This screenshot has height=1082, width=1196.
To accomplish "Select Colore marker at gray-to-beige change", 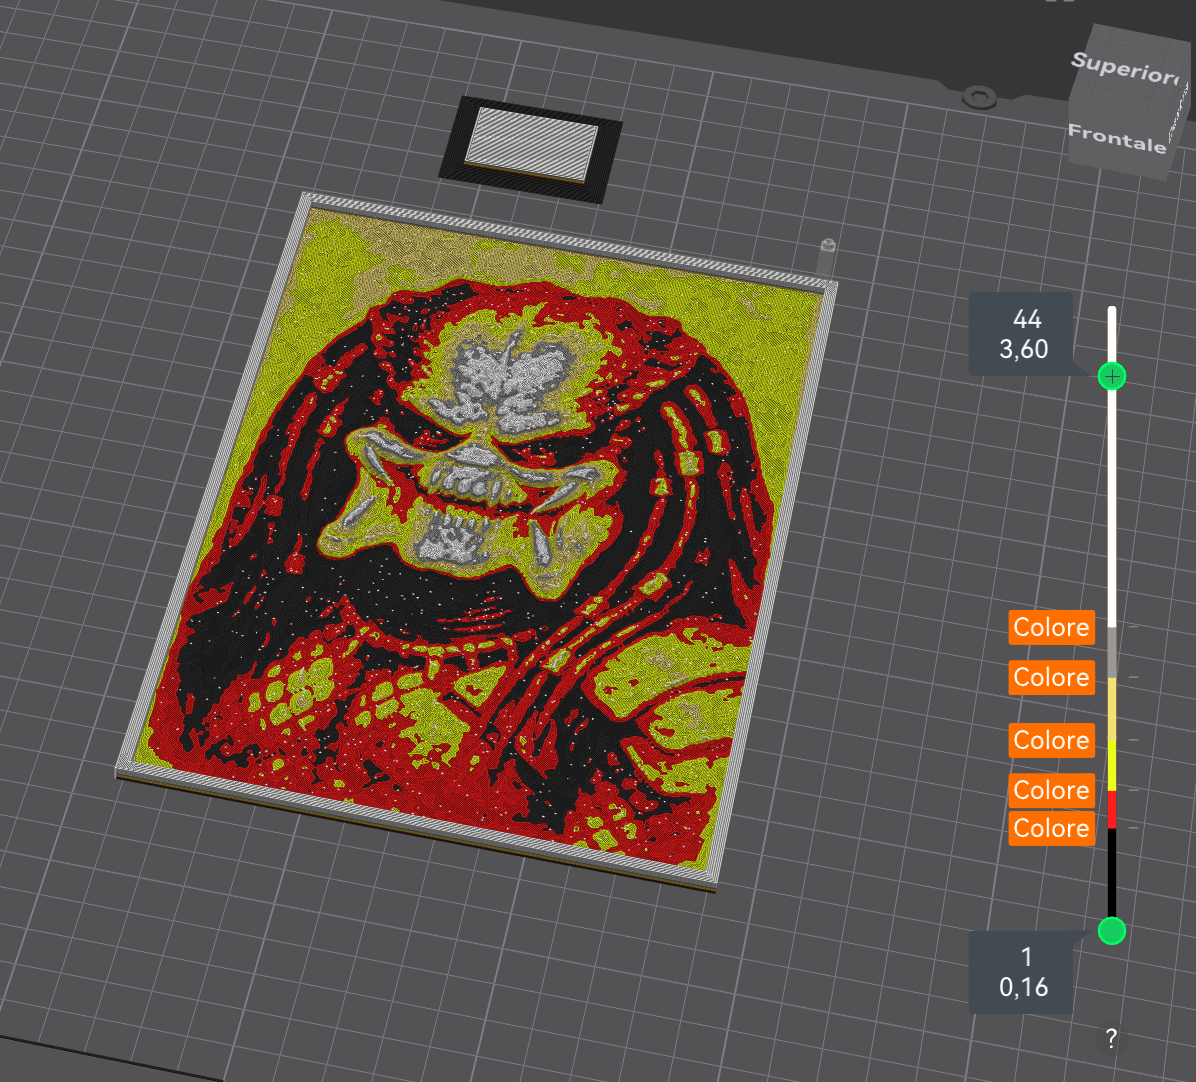I will 1051,677.
